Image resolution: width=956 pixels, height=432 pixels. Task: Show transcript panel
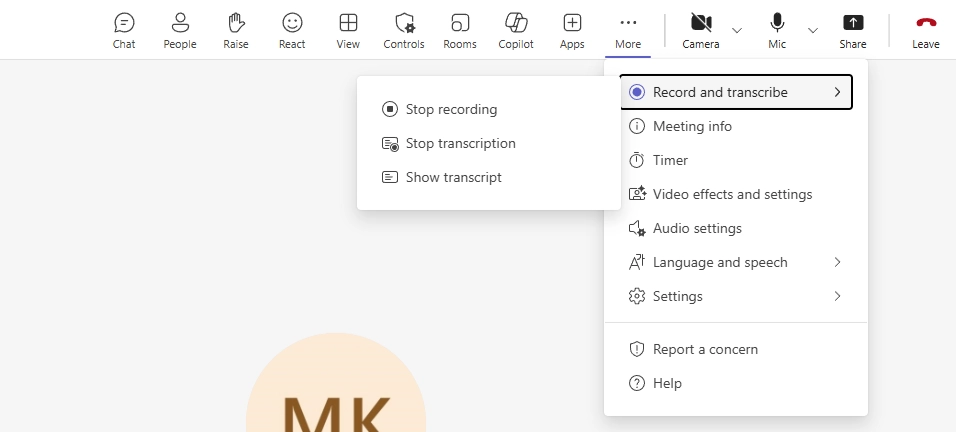click(489, 177)
